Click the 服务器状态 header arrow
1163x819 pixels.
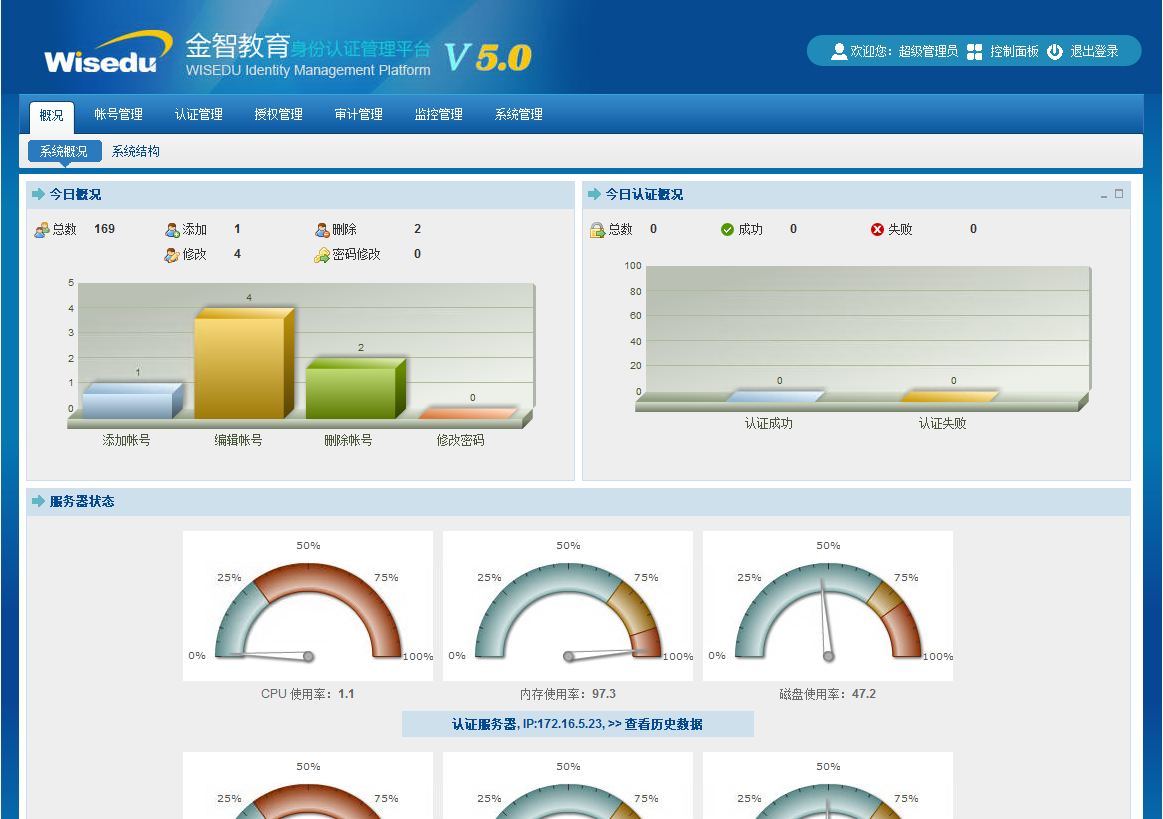[38, 501]
